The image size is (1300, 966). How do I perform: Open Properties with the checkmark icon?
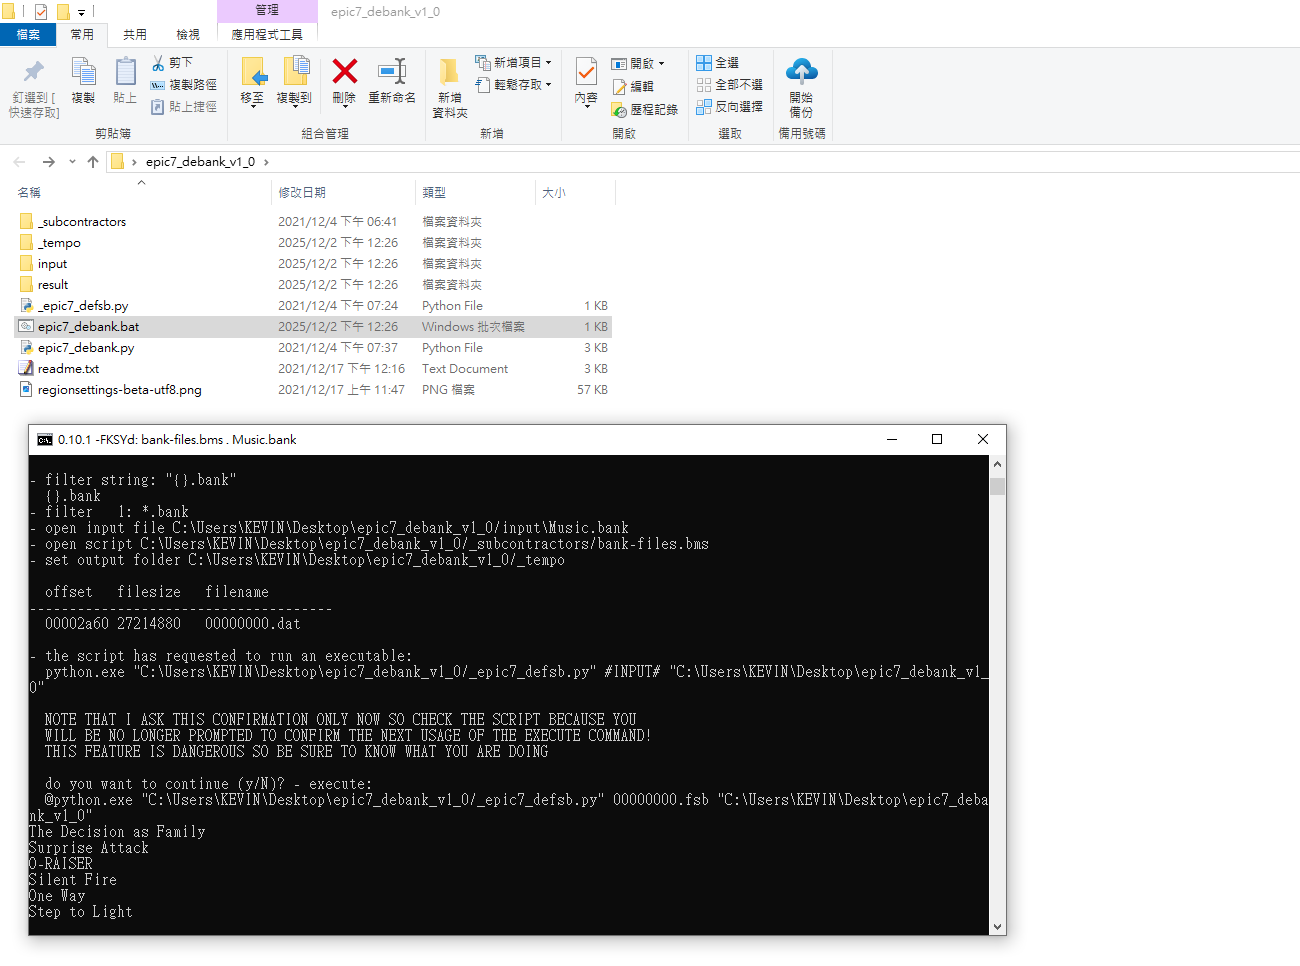[x=586, y=72]
